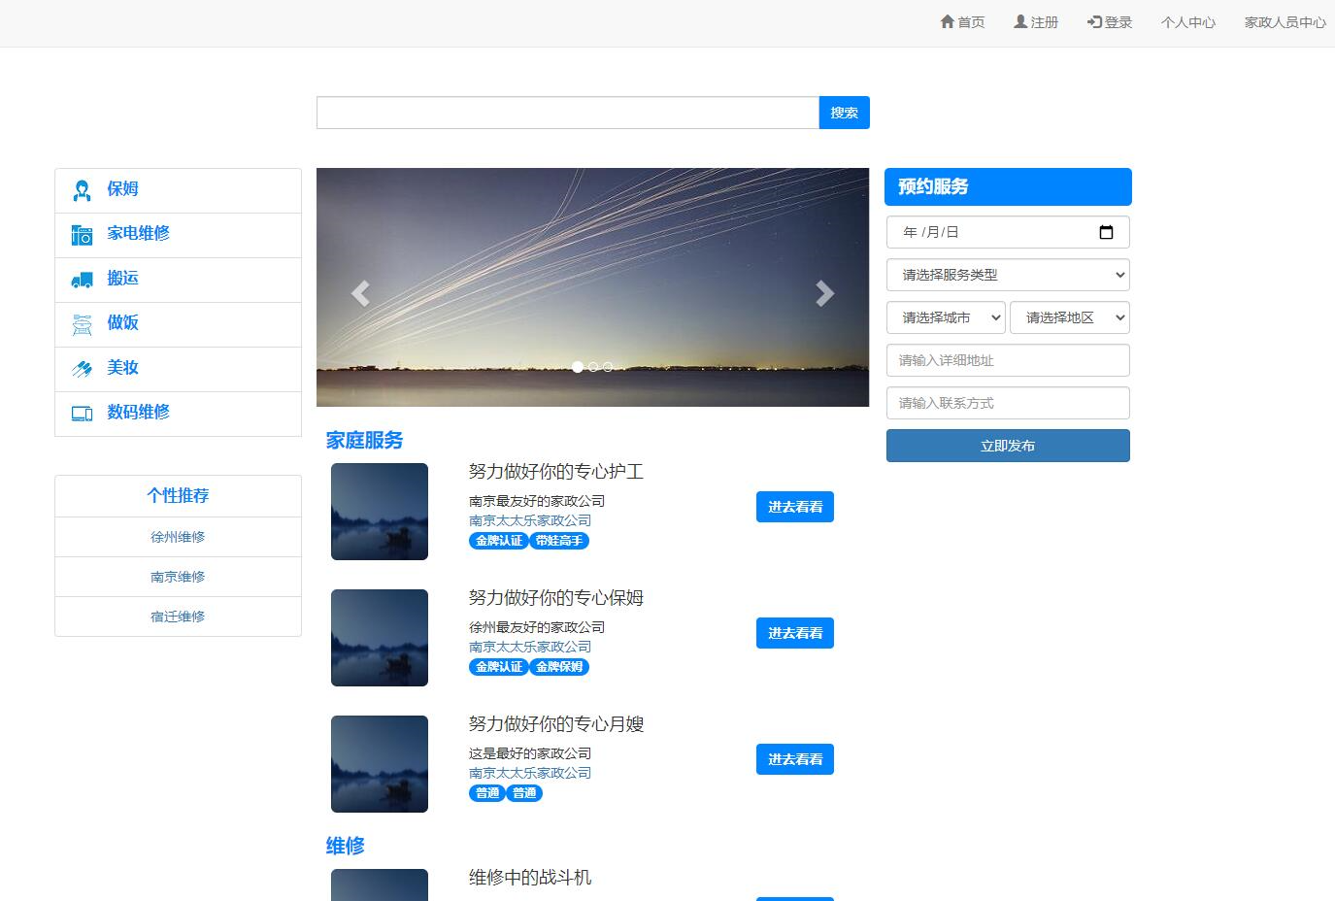Open 南京太太乐家政公司 link under 专心月嫂
The height and width of the screenshot is (907, 1343).
pos(533,777)
